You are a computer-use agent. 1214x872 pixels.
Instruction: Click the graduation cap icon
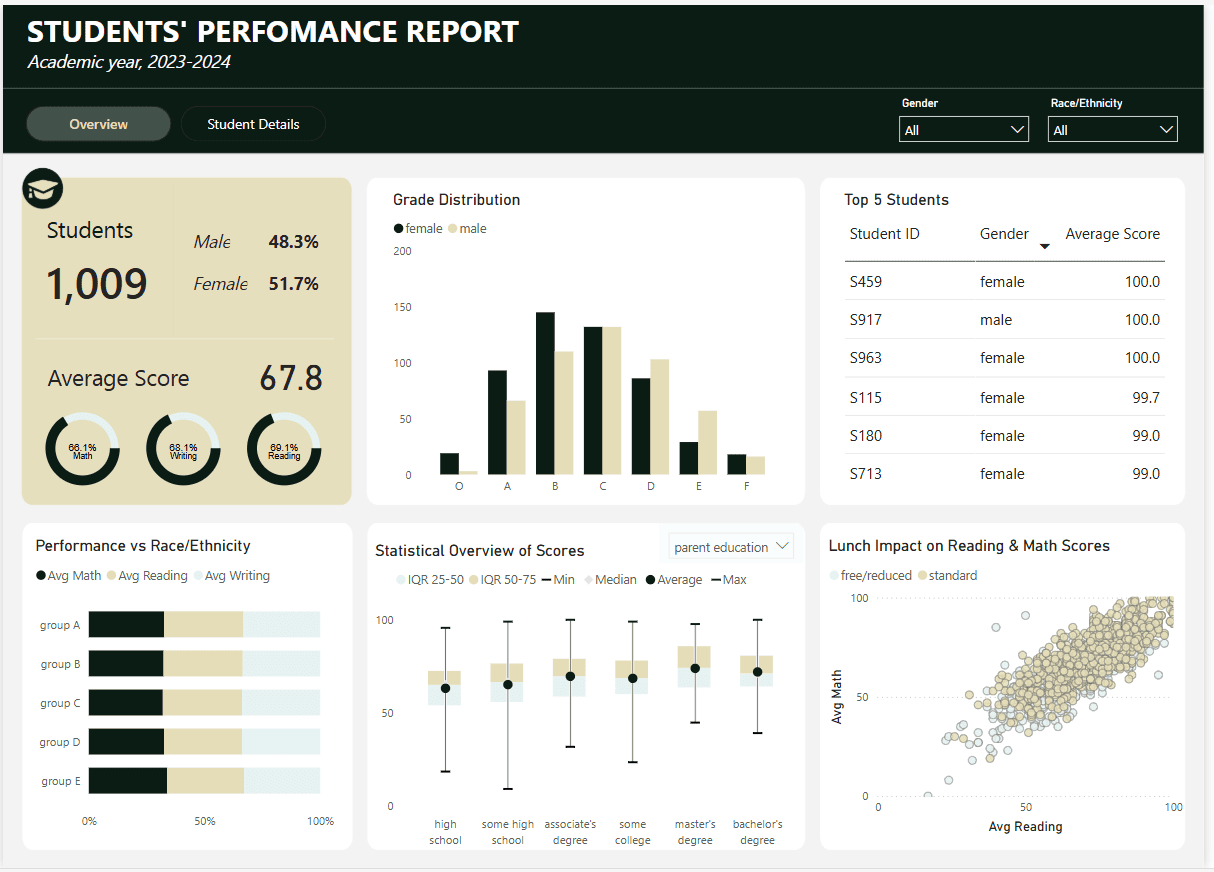pyautogui.click(x=43, y=189)
